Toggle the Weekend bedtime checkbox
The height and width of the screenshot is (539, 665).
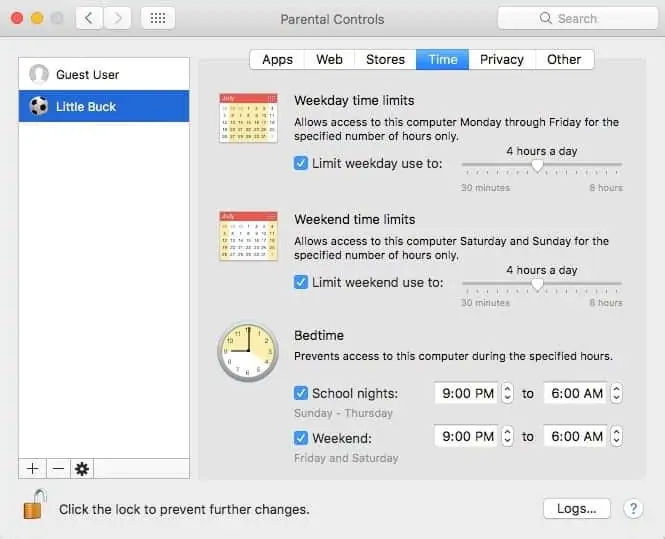click(301, 438)
